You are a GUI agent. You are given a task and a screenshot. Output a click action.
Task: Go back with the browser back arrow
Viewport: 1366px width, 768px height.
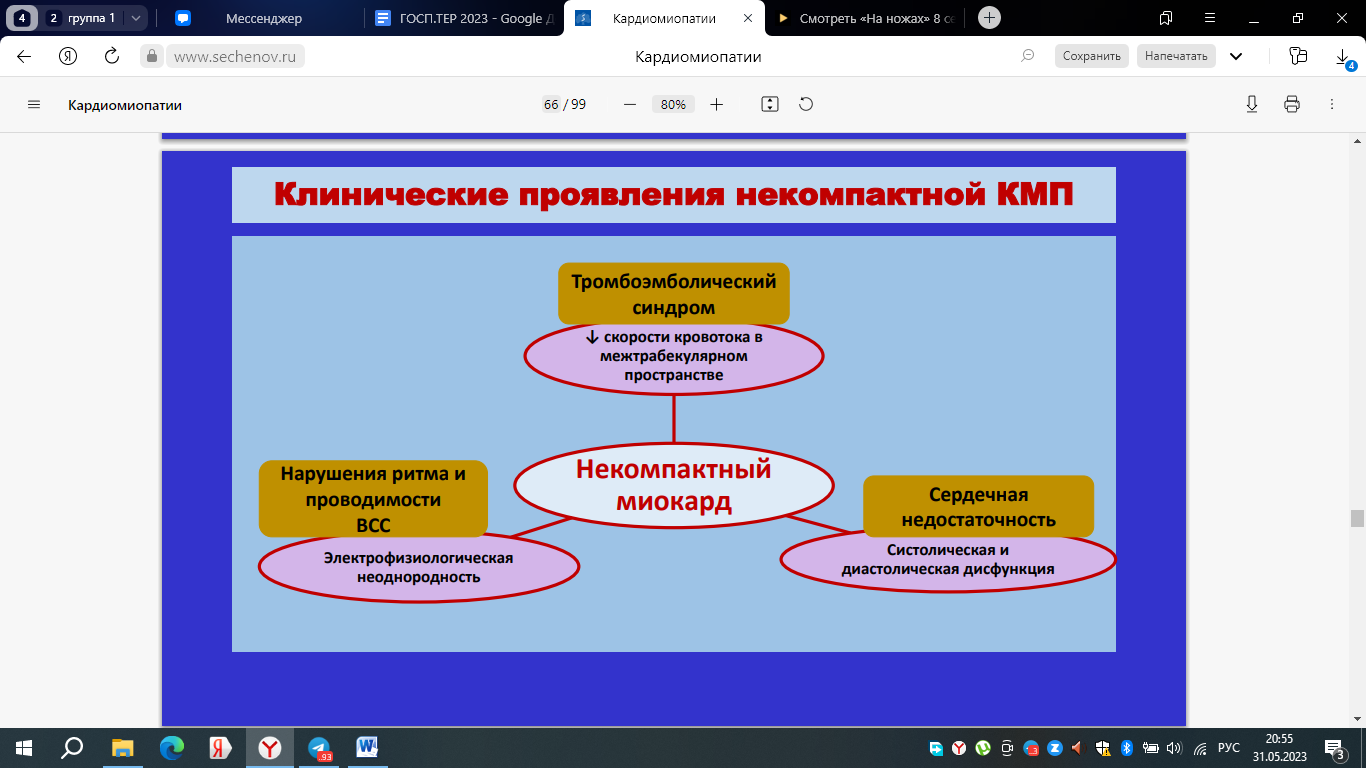coord(24,57)
